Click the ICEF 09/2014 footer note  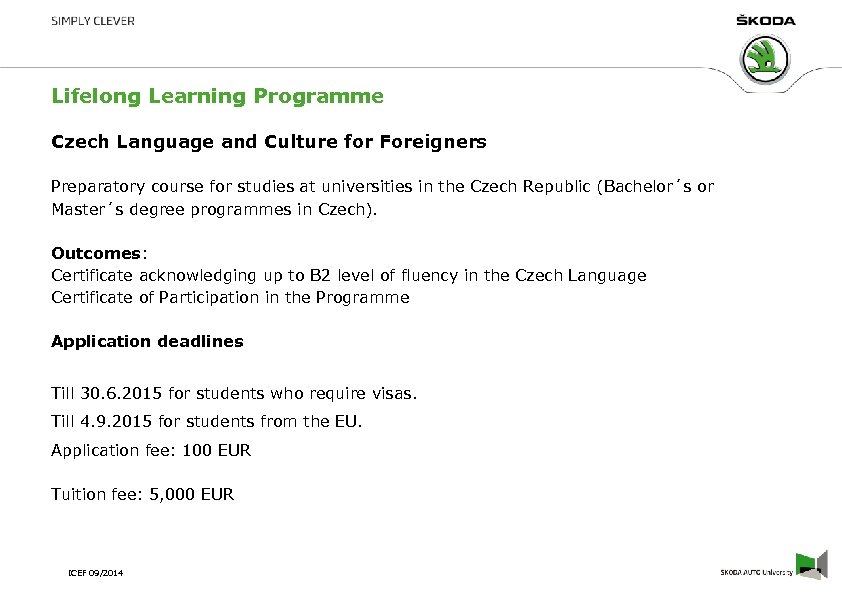click(95, 573)
